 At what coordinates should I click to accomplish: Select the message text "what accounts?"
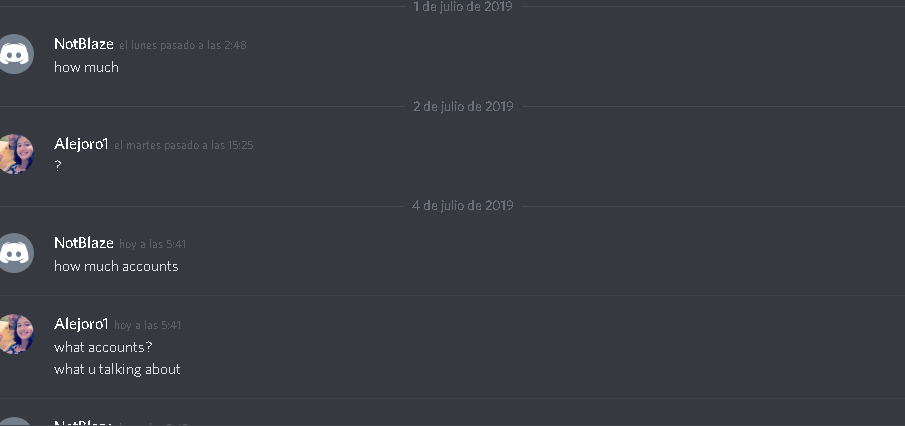click(103, 347)
